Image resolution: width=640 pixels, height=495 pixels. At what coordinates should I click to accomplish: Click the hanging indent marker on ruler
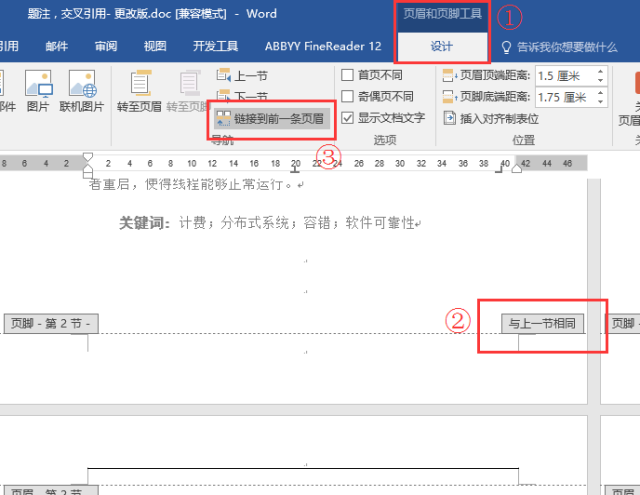click(88, 167)
